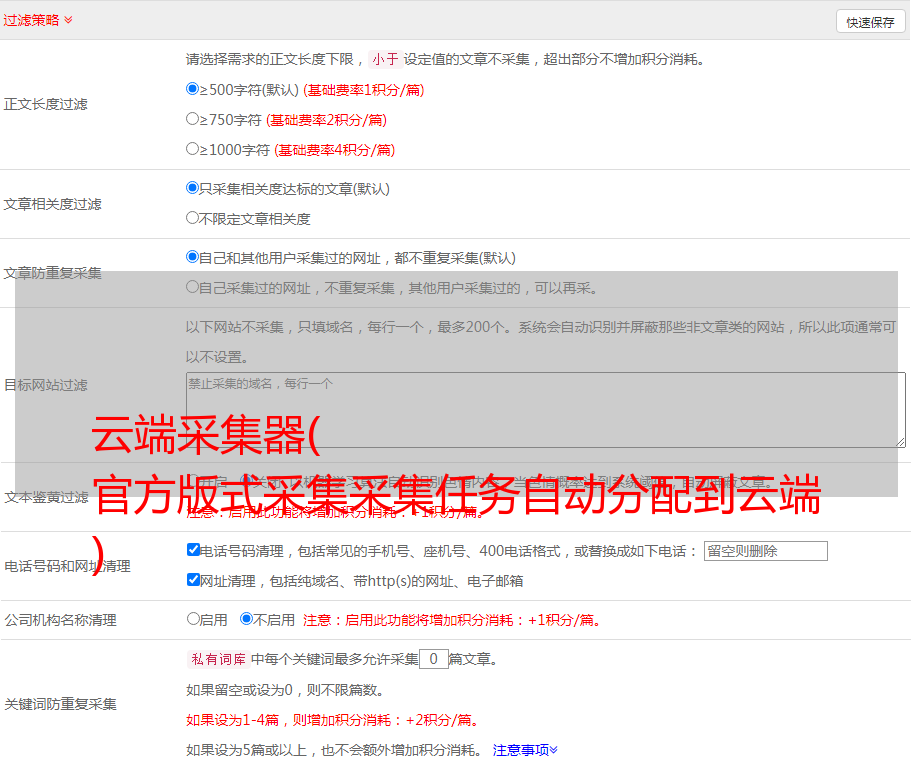Choose the ≥750字符 length filter
The height and width of the screenshot is (768, 912).
coord(193,119)
